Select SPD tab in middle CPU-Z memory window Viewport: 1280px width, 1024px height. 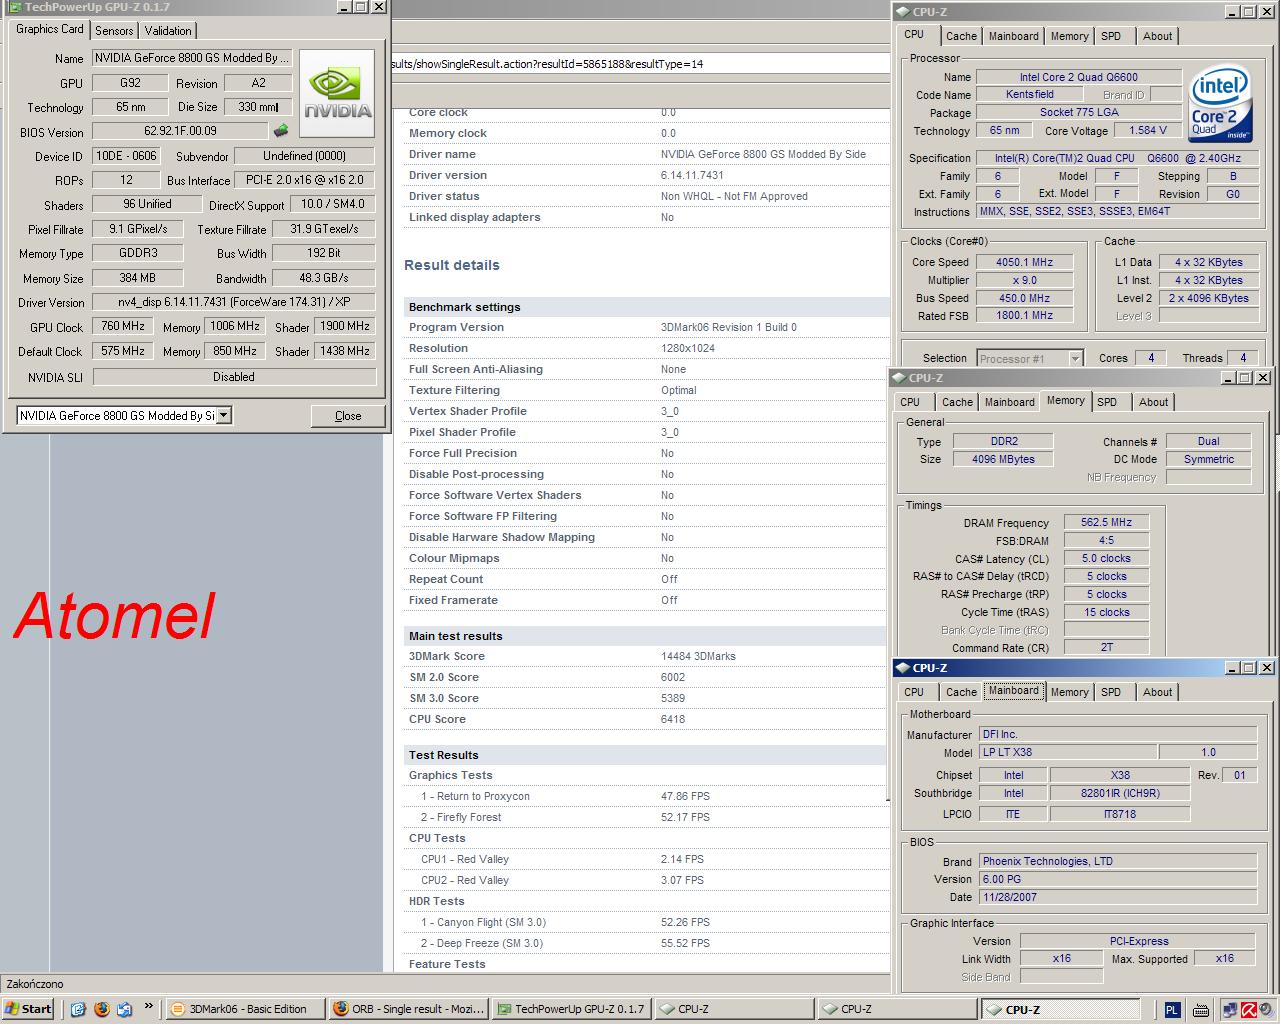point(1107,402)
